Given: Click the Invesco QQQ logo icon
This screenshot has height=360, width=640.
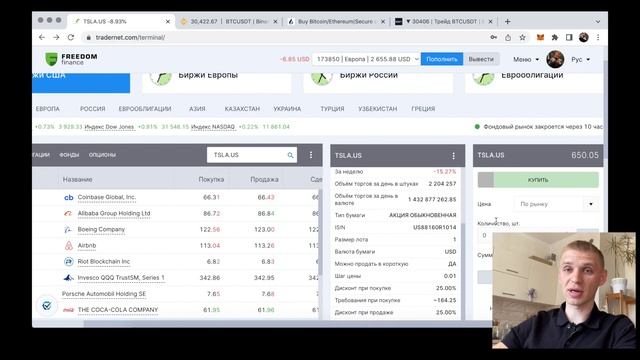Looking at the screenshot, I should tap(69, 278).
